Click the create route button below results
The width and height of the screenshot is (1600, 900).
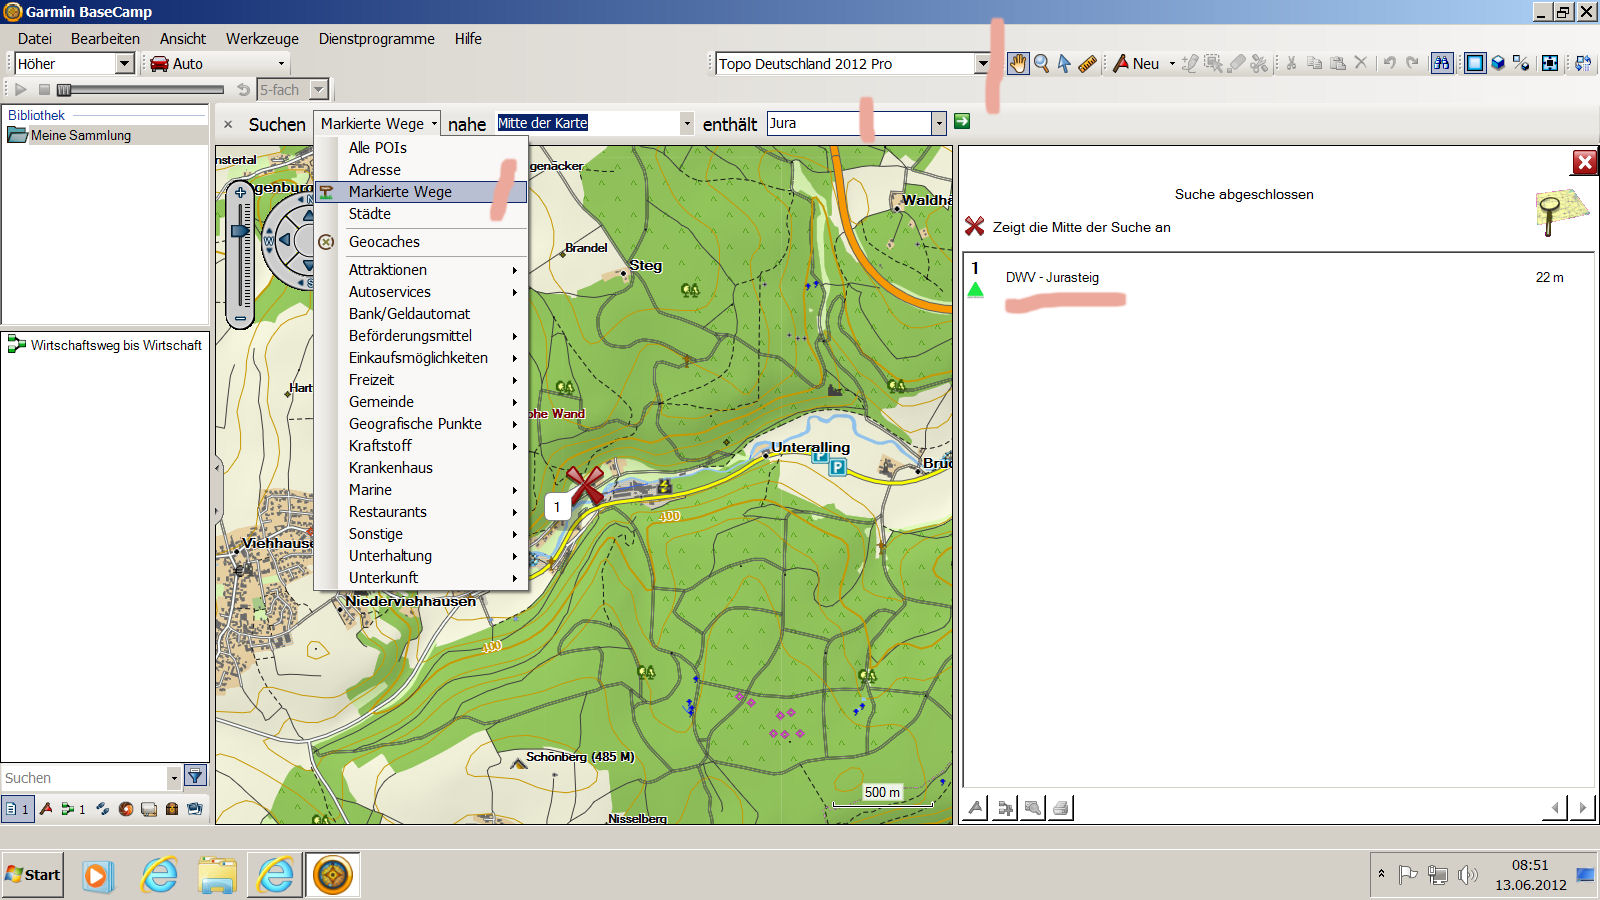tap(1005, 807)
